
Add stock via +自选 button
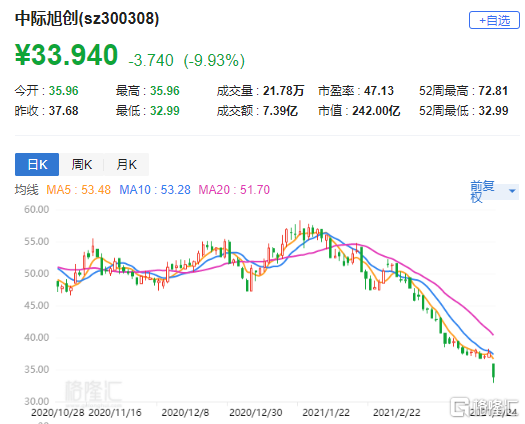(x=494, y=20)
